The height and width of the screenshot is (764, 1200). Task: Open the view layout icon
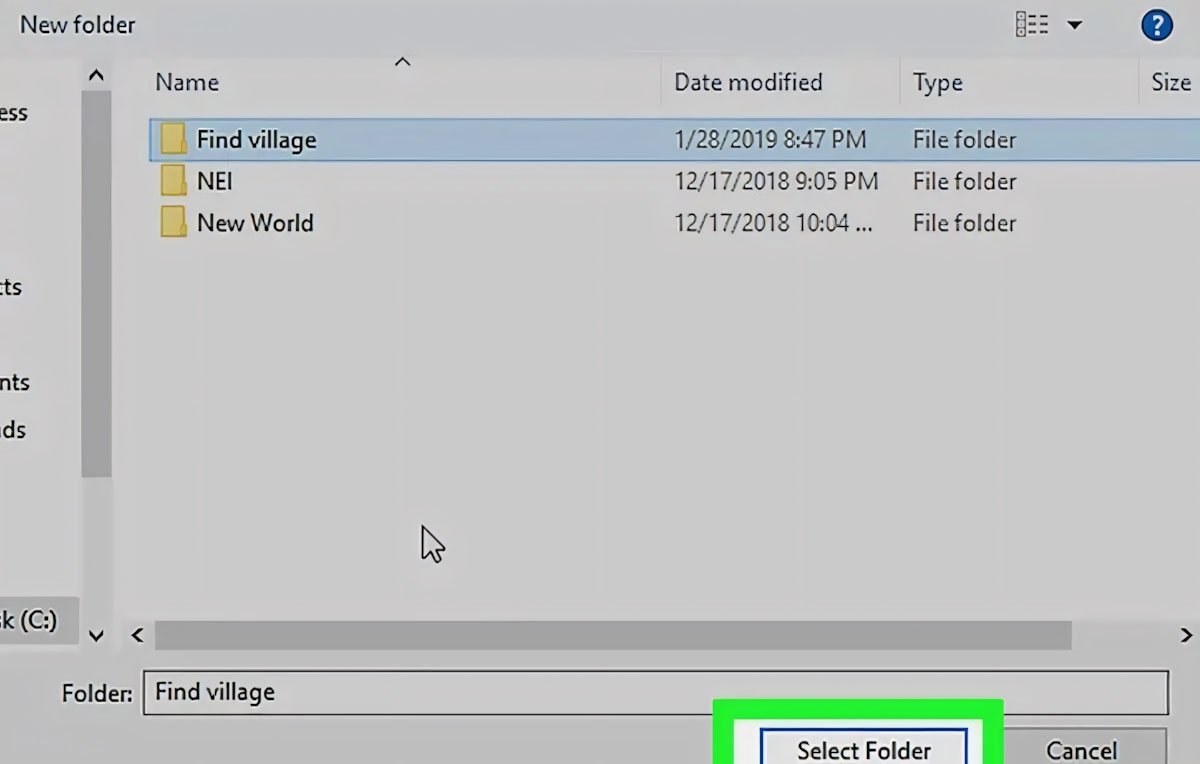1031,25
